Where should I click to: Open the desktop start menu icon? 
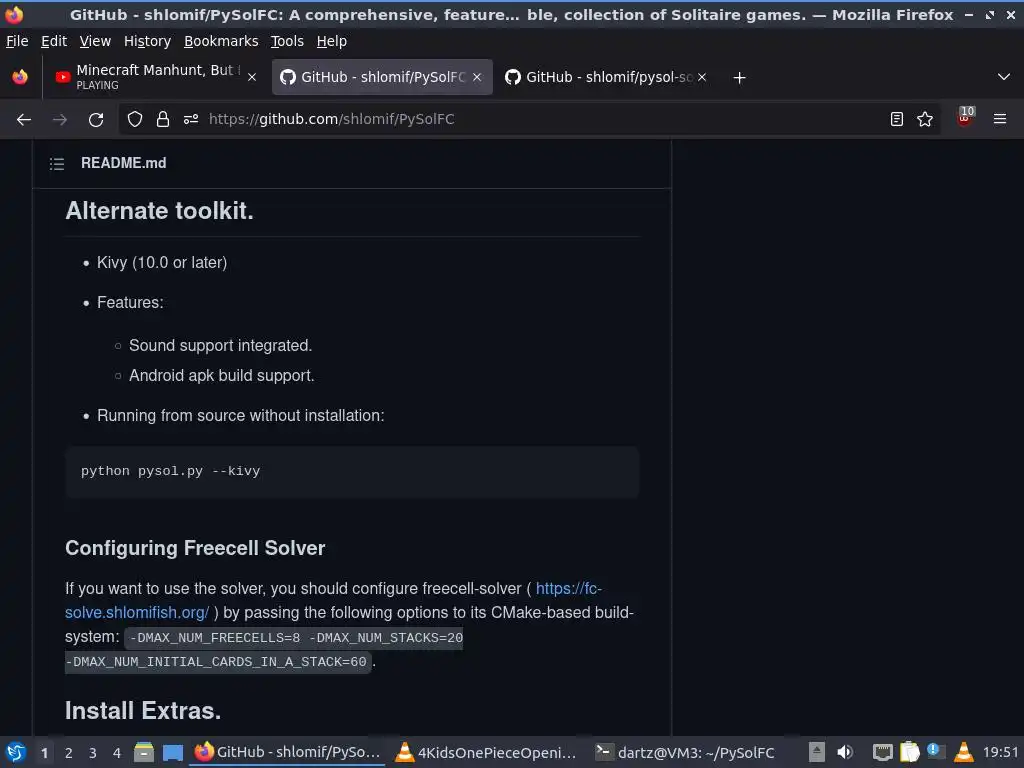[16, 752]
